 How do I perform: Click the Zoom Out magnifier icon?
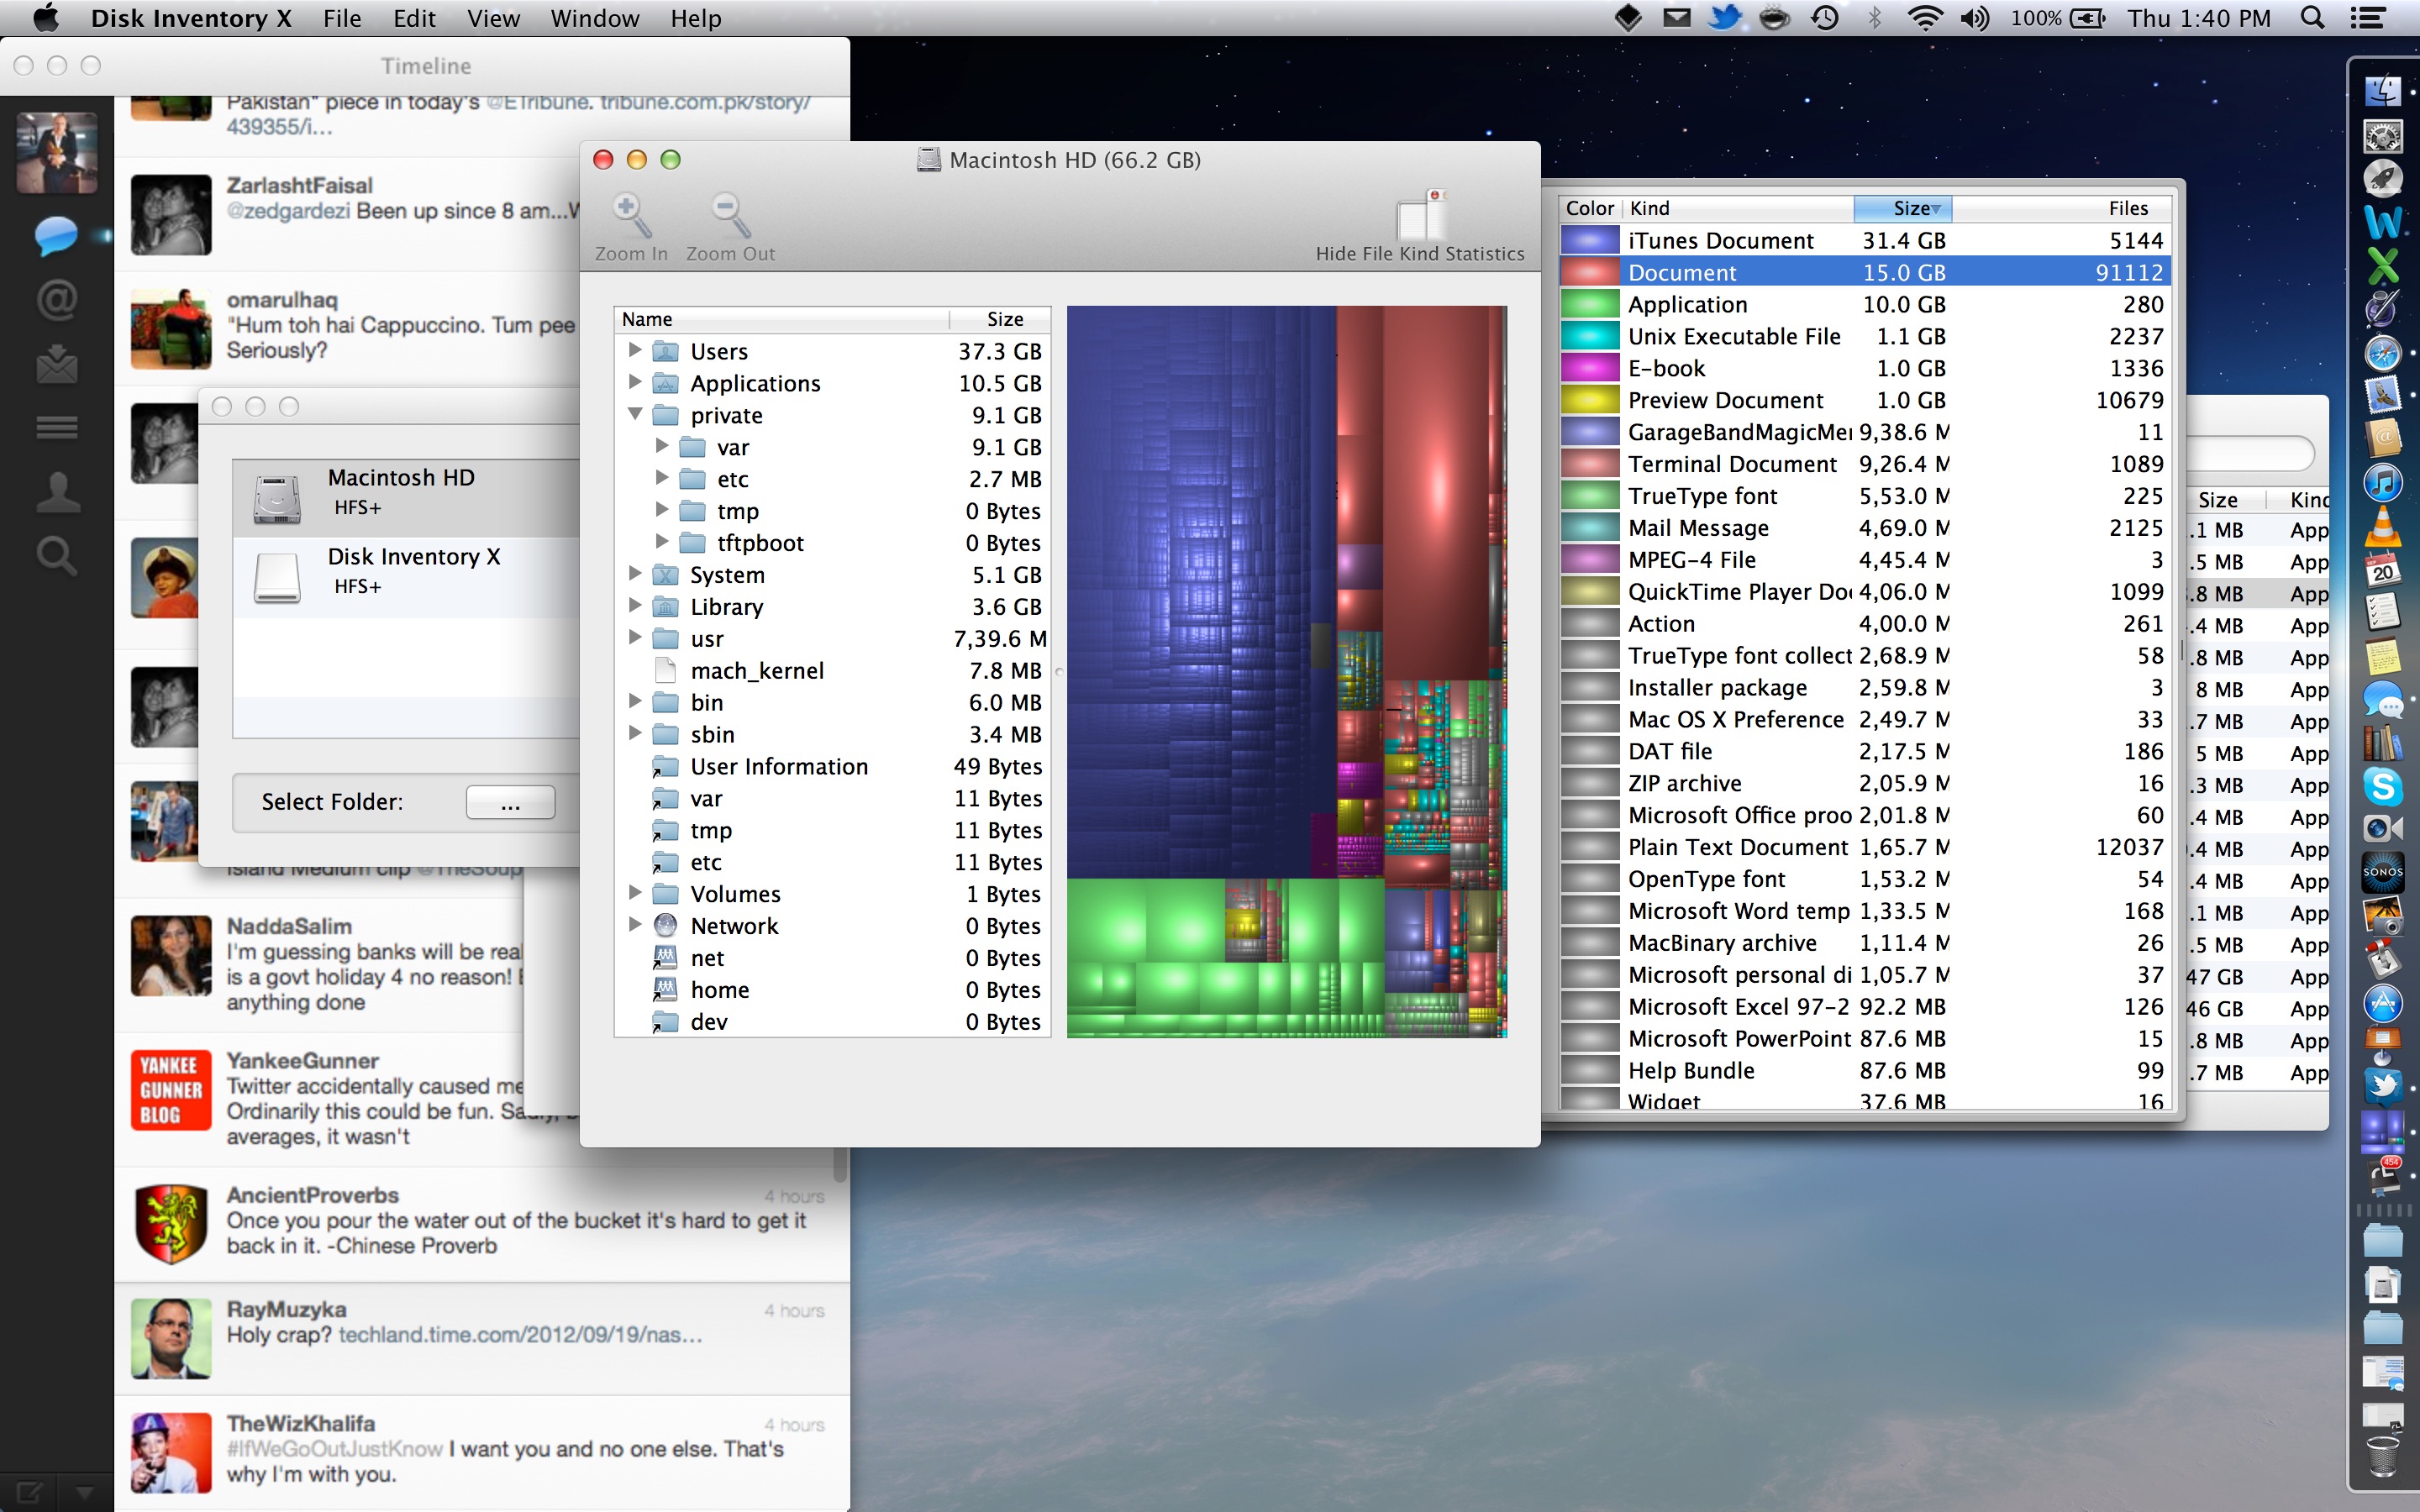click(x=730, y=215)
